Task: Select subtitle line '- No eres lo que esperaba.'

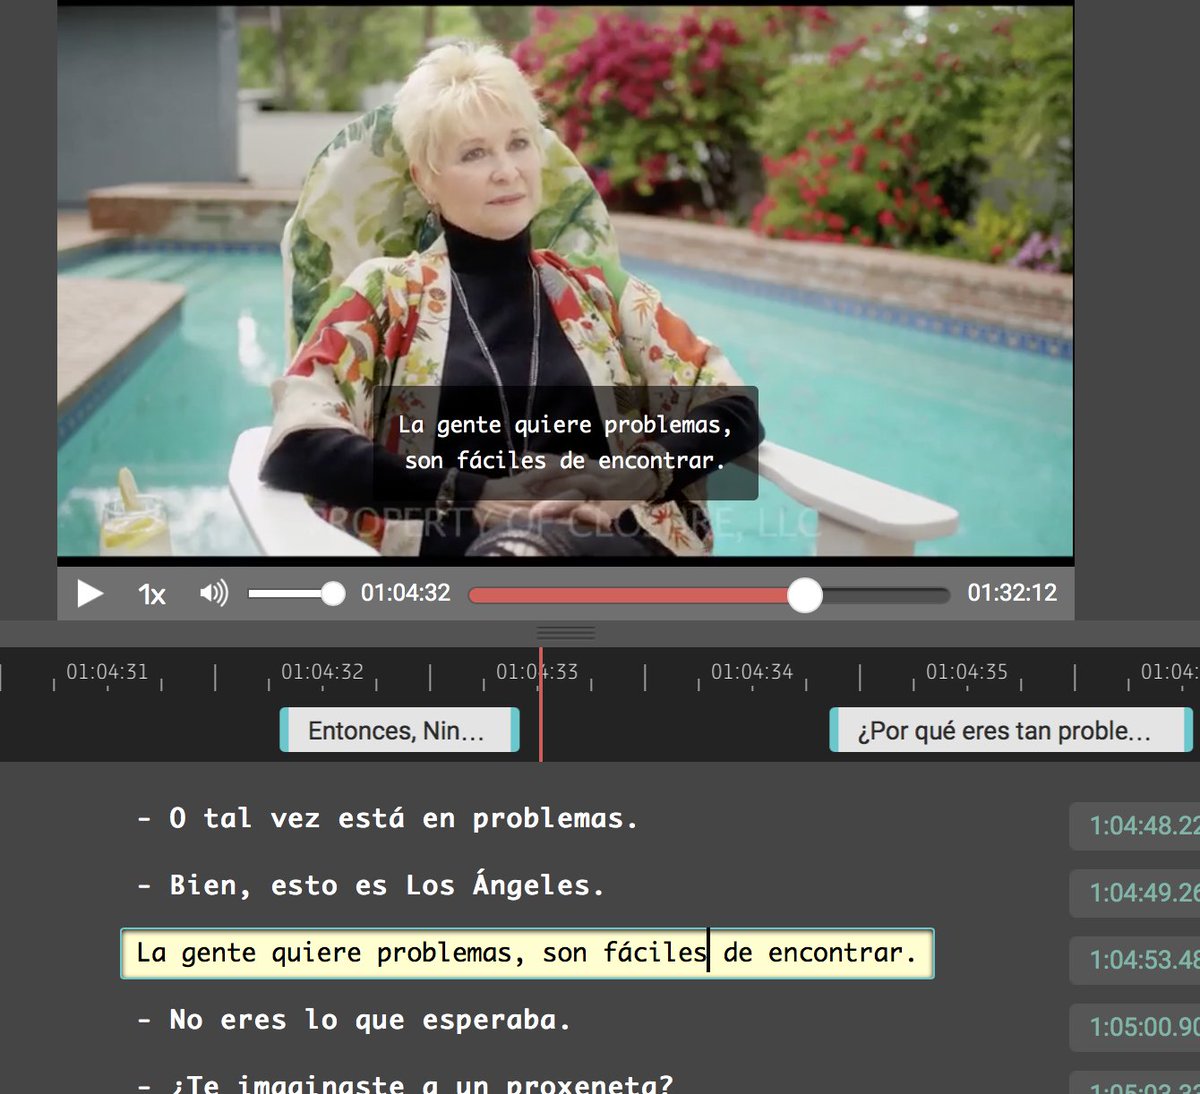Action: [354, 1020]
